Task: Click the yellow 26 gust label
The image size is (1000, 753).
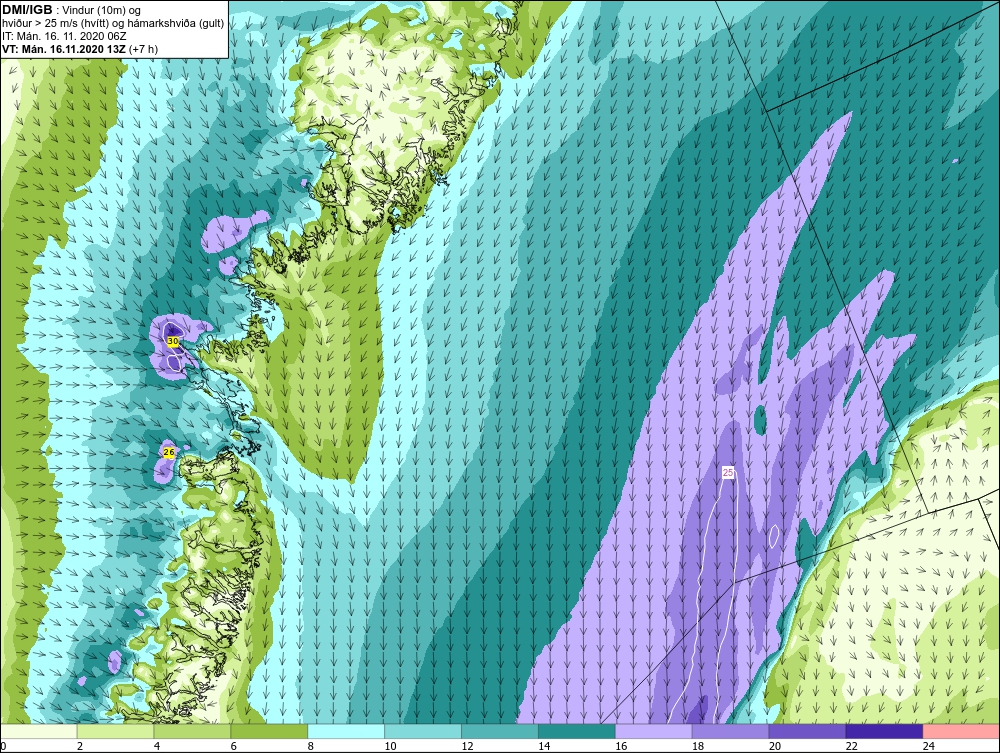Action: [x=169, y=452]
